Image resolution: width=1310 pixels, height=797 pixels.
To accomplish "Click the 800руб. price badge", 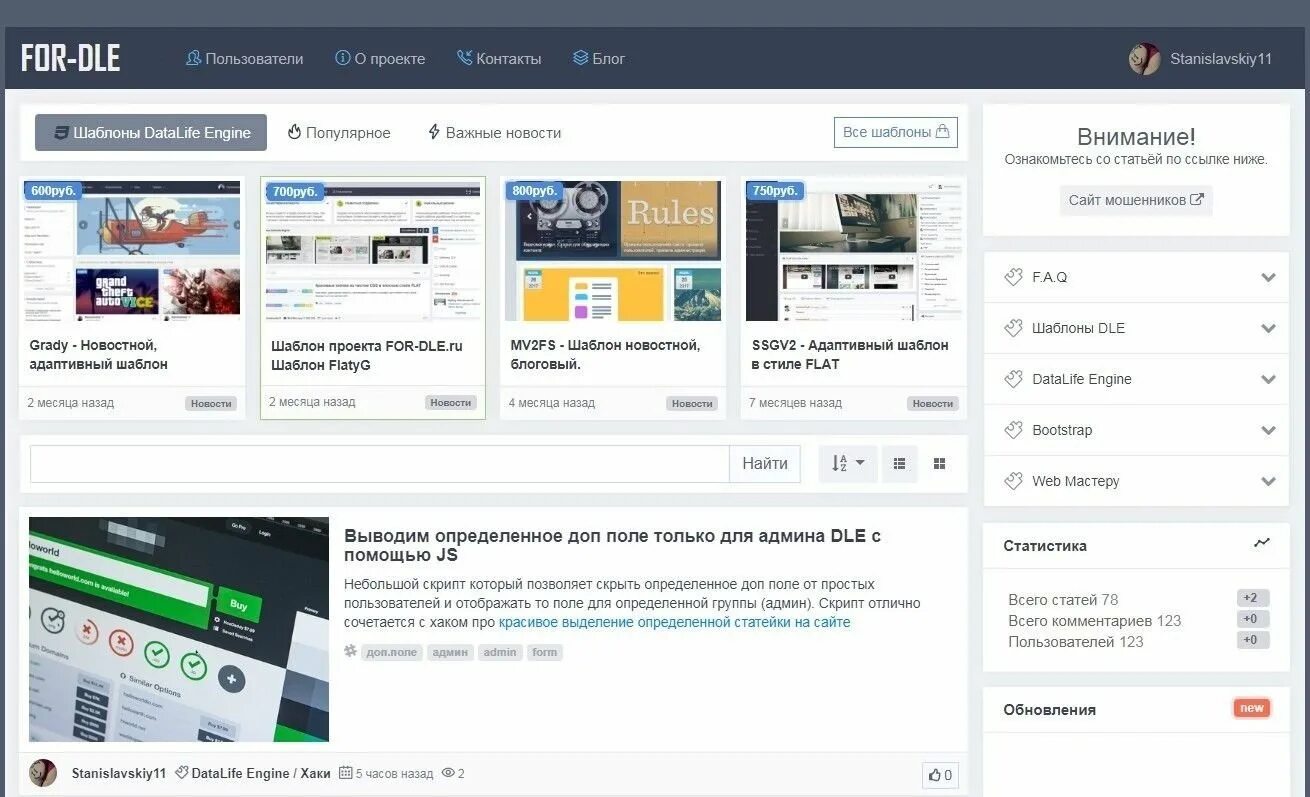I will coord(534,190).
